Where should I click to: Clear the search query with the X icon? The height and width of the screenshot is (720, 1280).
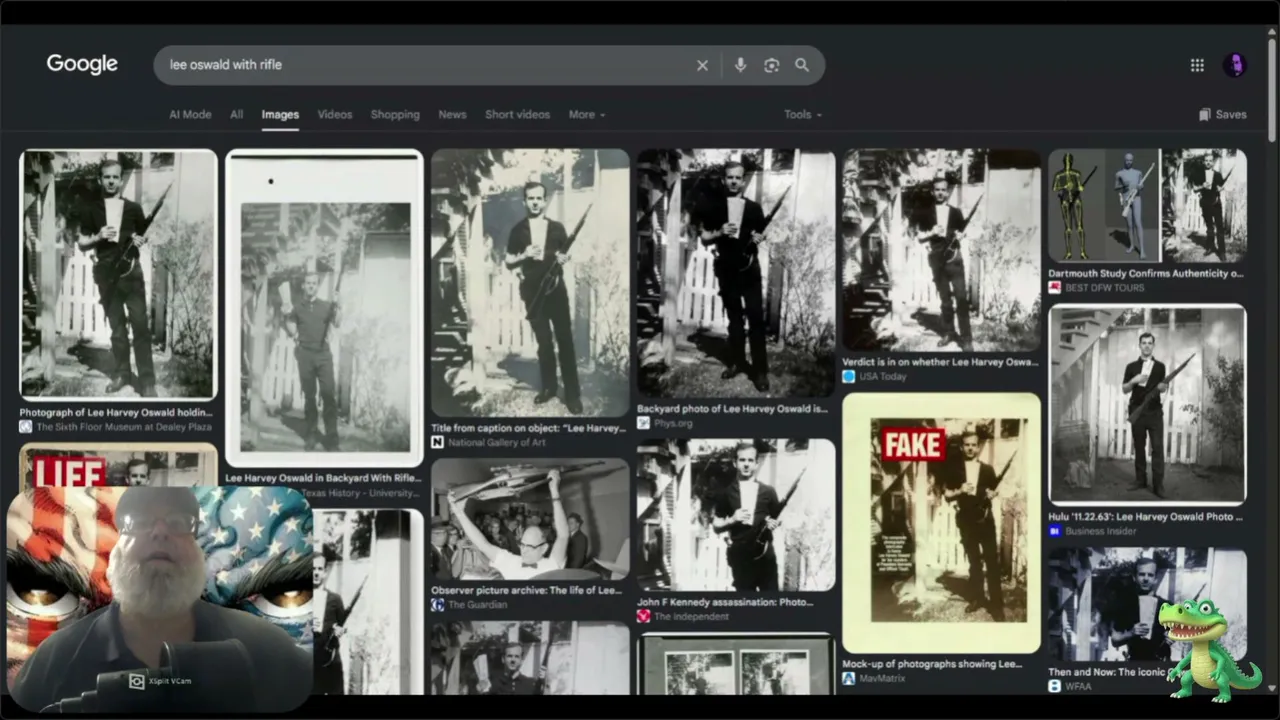click(x=702, y=65)
